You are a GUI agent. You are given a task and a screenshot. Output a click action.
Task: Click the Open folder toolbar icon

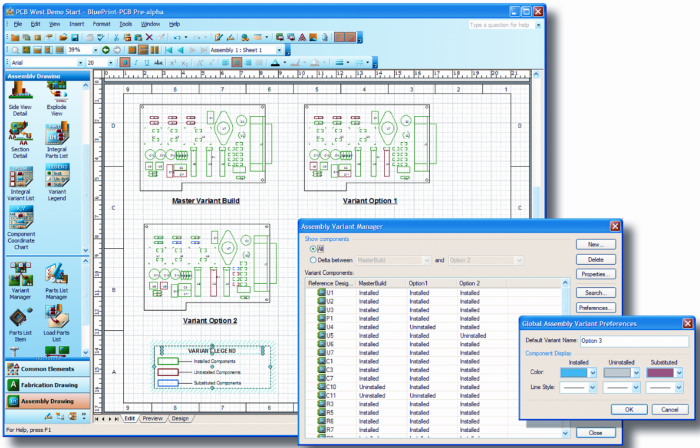[x=63, y=37]
